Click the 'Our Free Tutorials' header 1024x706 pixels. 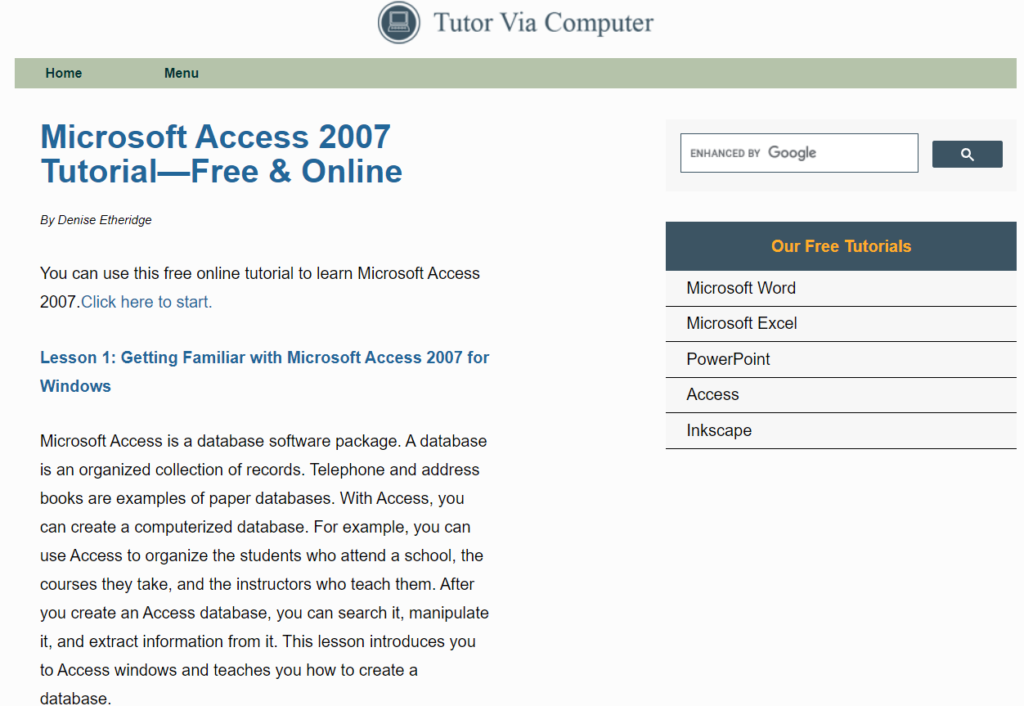click(x=840, y=246)
